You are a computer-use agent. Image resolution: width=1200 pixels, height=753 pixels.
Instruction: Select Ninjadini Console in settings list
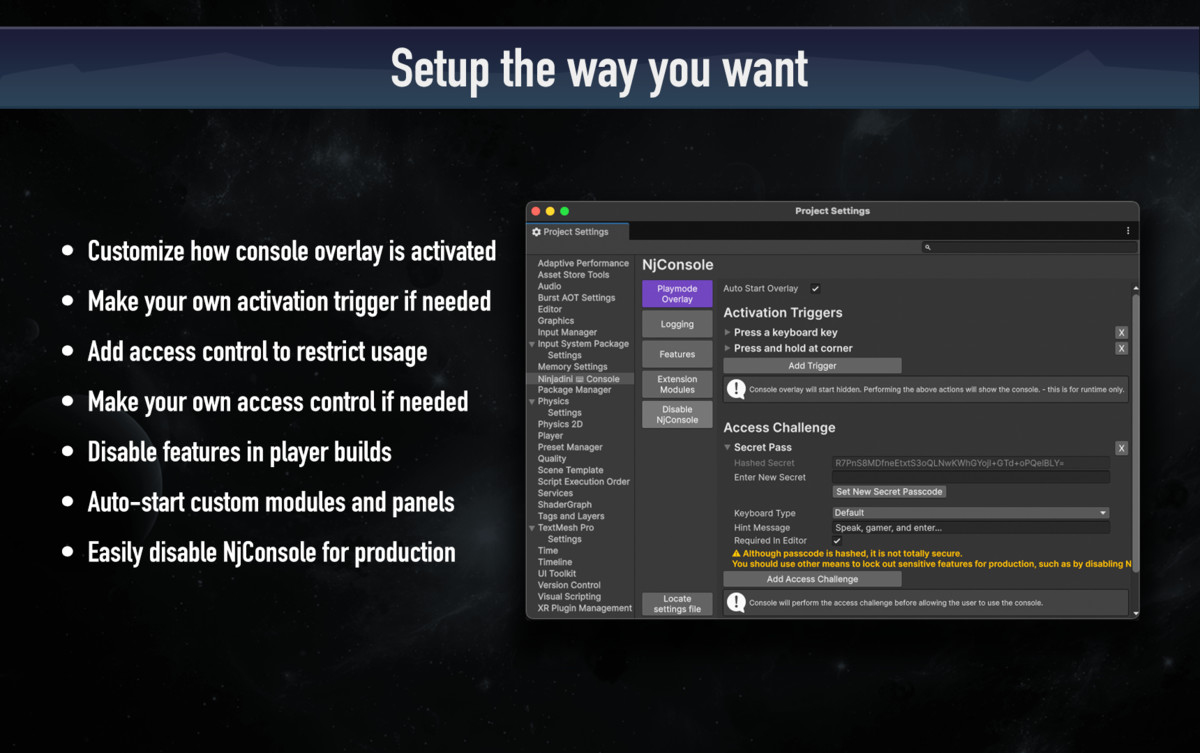(580, 379)
